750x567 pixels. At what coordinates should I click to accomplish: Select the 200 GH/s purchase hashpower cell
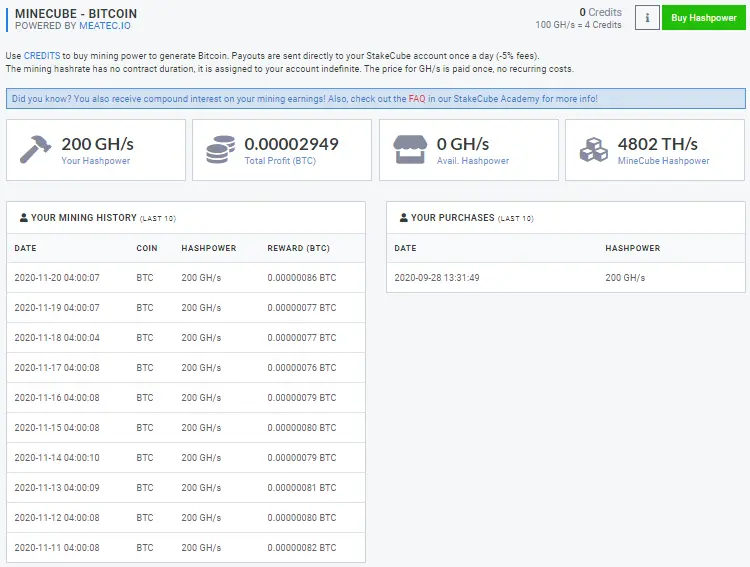click(x=625, y=278)
